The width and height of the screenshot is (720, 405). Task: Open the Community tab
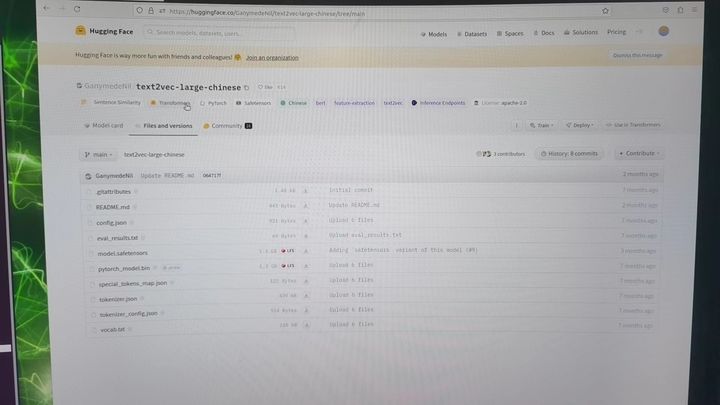coord(228,126)
